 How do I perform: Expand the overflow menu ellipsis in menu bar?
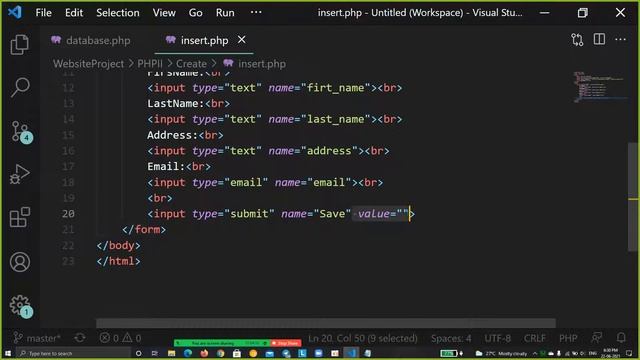[x=256, y=12]
